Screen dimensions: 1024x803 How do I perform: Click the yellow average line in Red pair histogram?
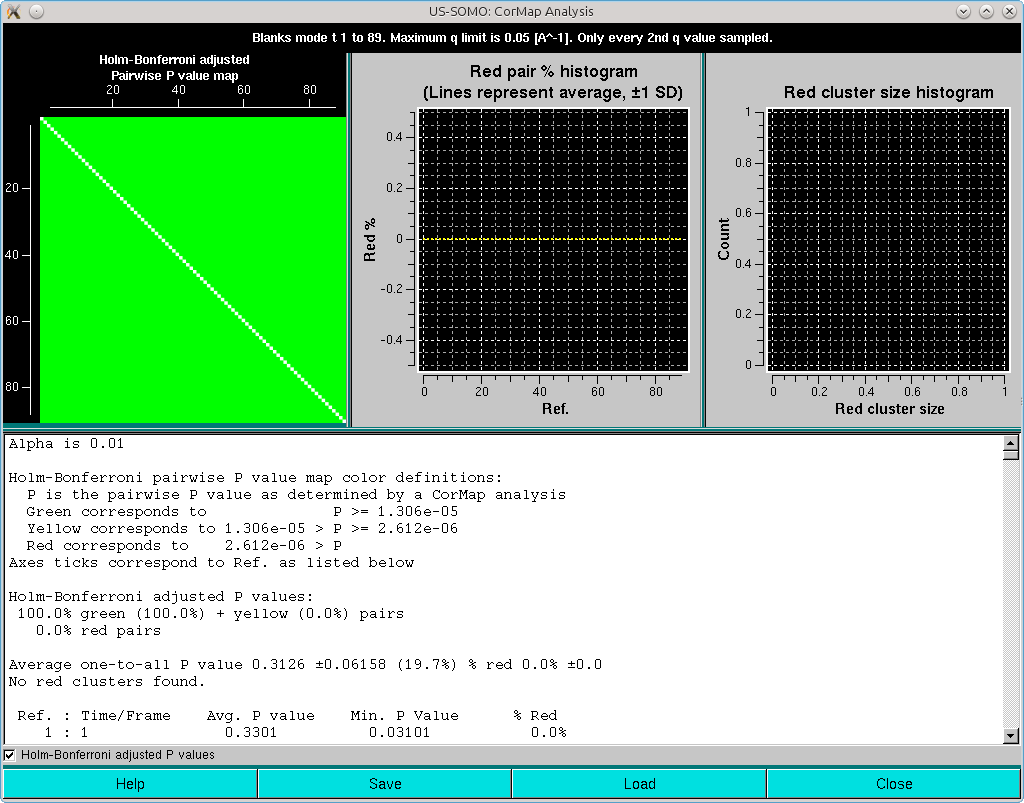pos(550,239)
